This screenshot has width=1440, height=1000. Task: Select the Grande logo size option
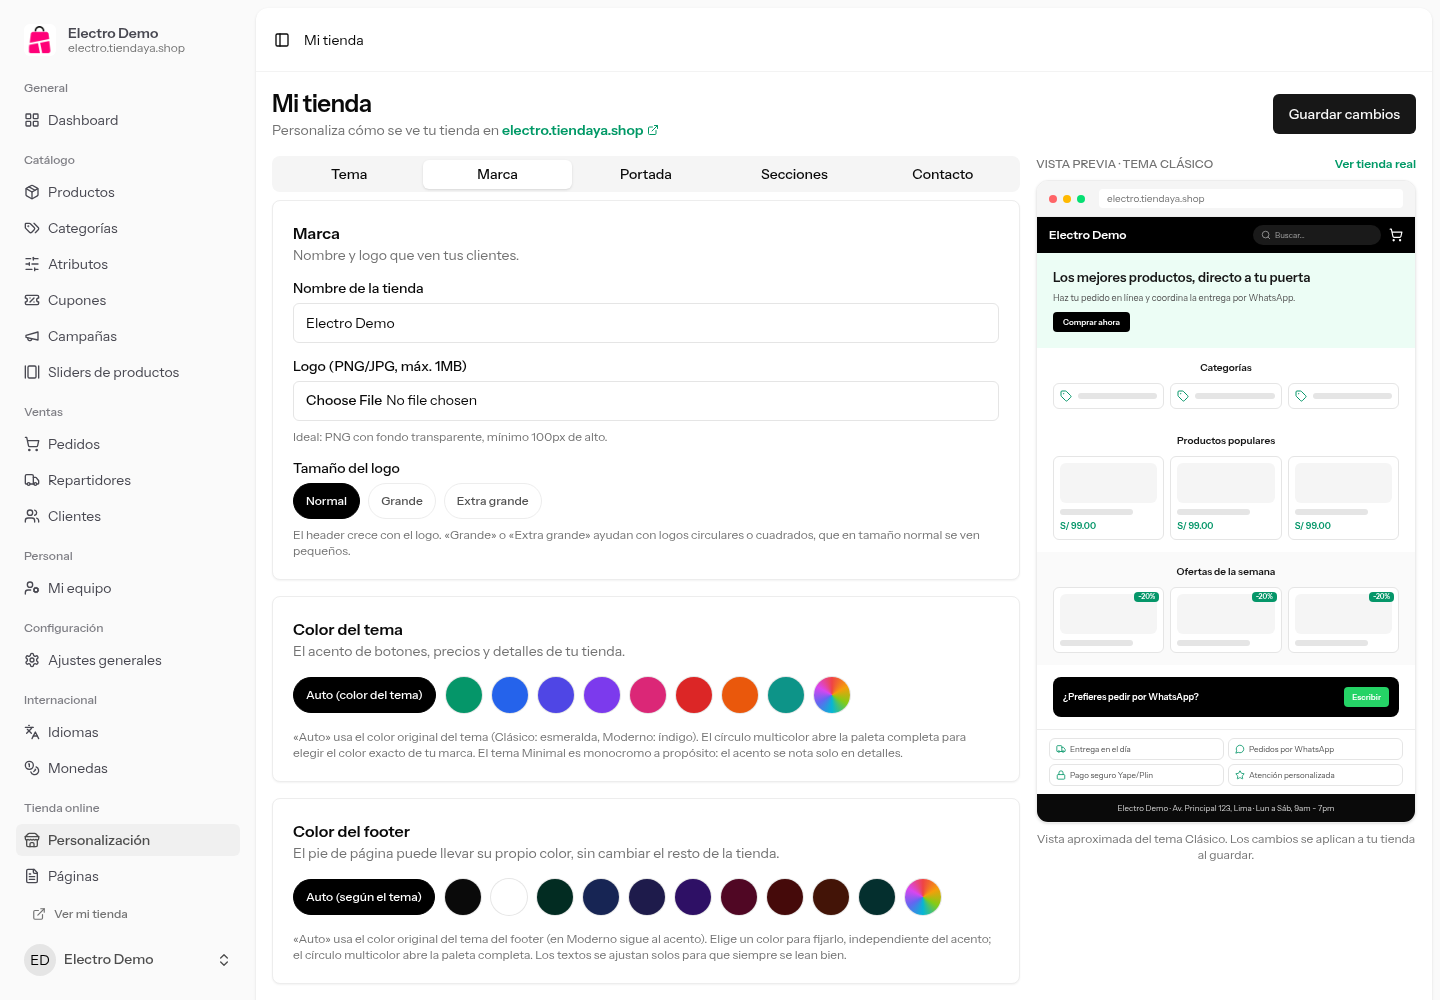point(402,501)
